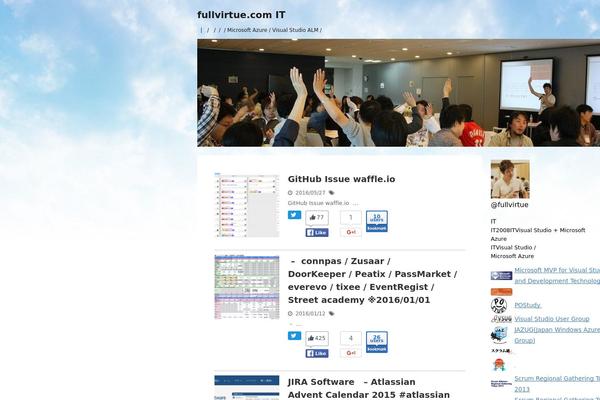Open connpas / Zusaar comparison article title
This screenshot has height=400, width=600.
[372, 281]
